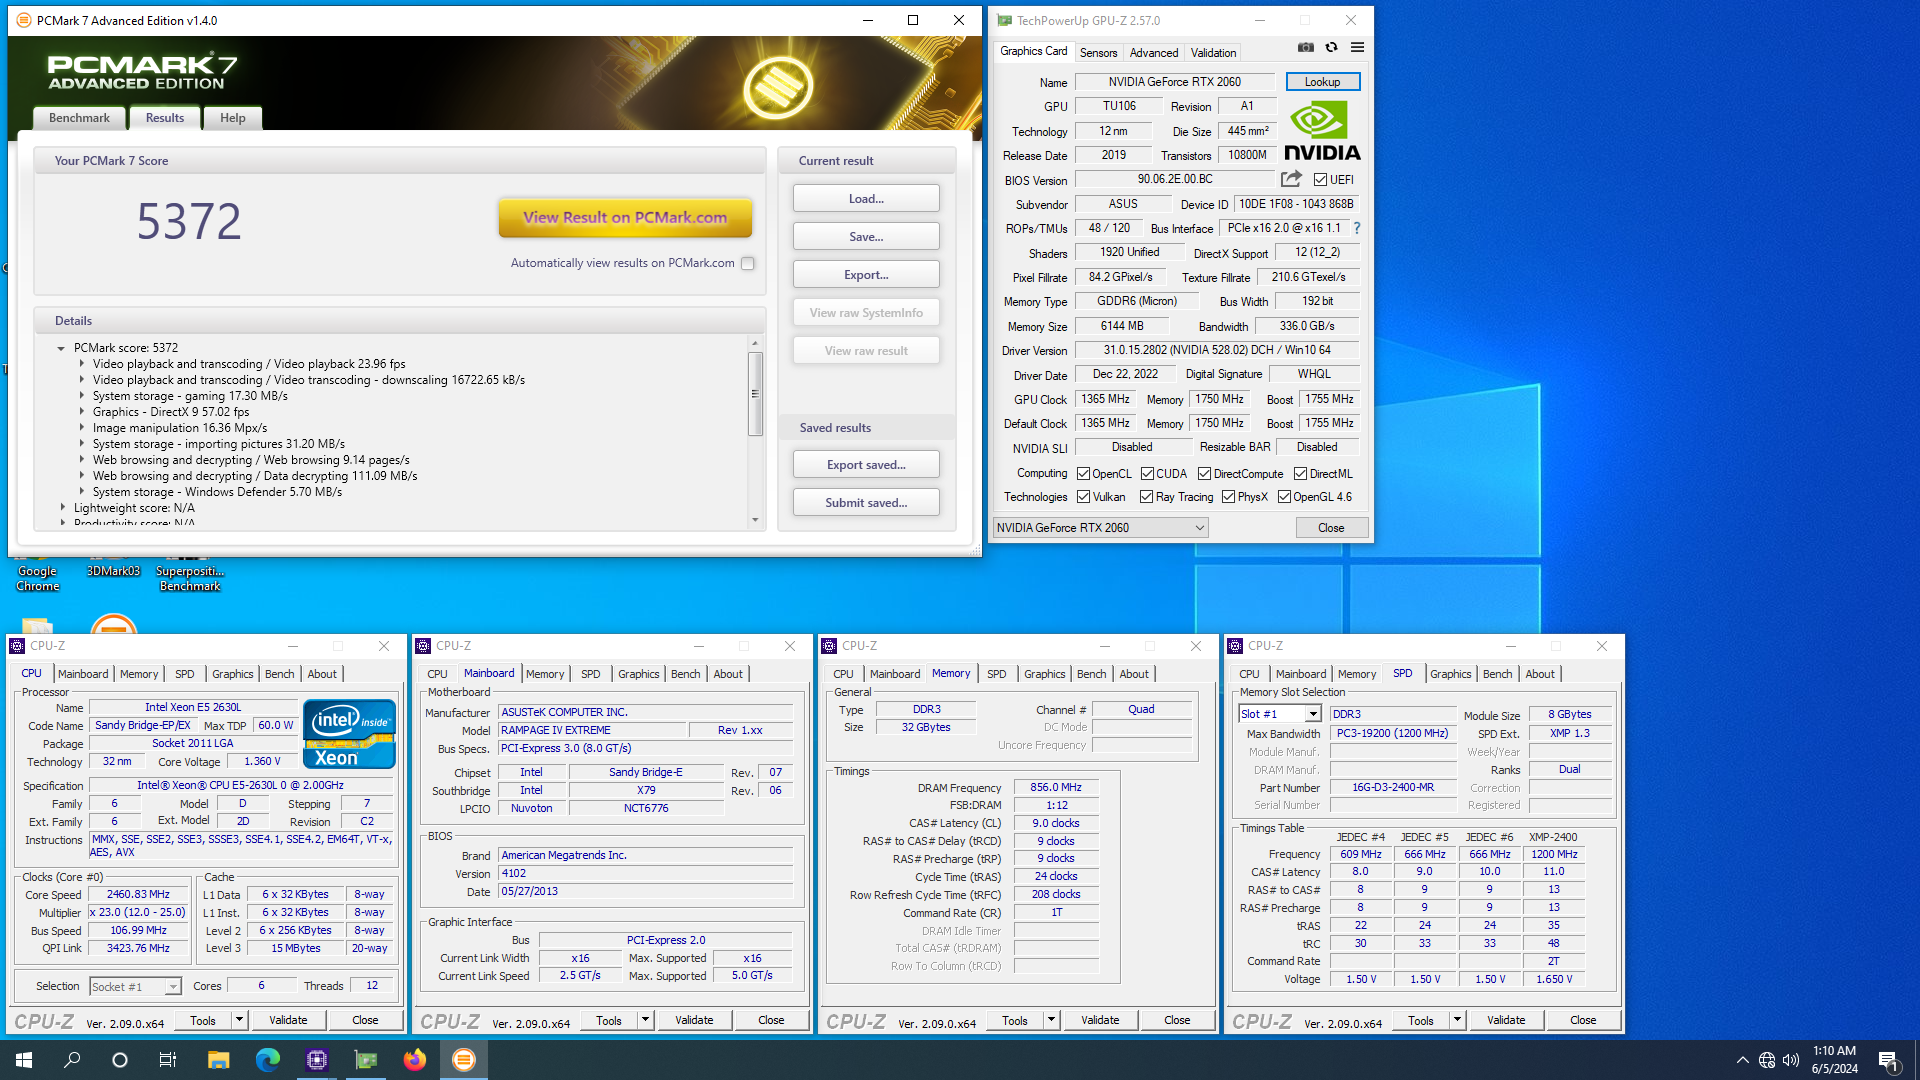Open the volume tray icon

[x=1791, y=1060]
